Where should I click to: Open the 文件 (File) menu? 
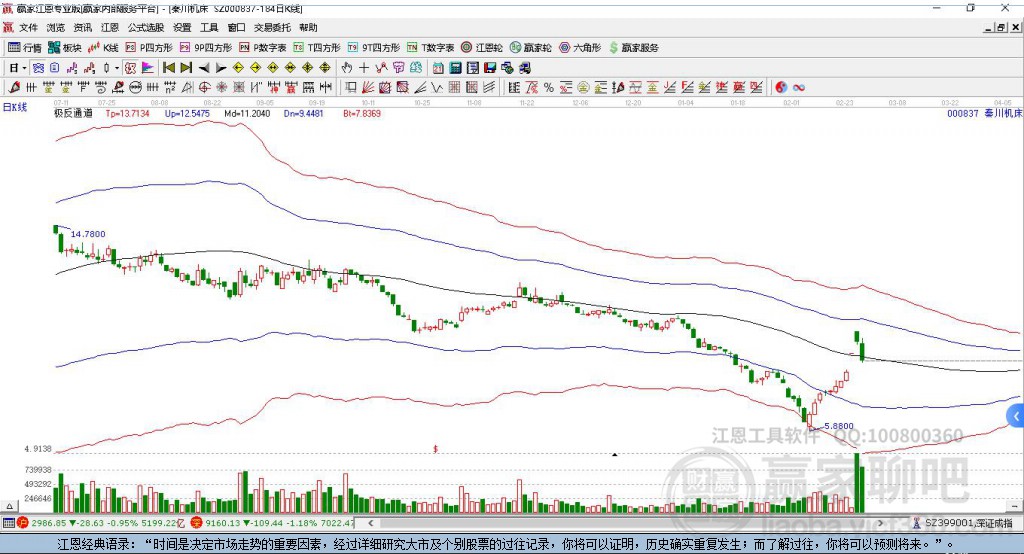pyautogui.click(x=29, y=27)
